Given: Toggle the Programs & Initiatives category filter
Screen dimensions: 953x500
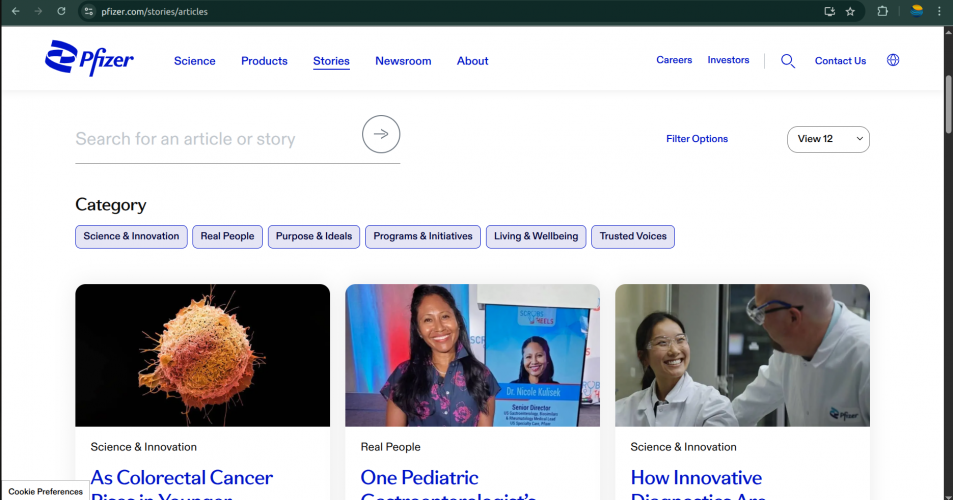Looking at the screenshot, I should (422, 236).
